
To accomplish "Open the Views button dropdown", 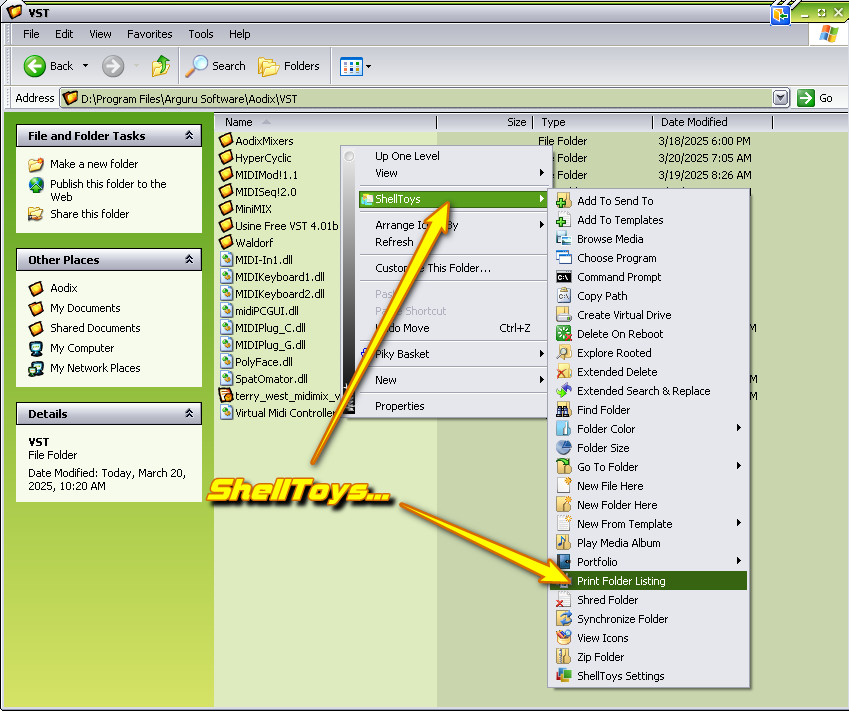I will click(369, 67).
